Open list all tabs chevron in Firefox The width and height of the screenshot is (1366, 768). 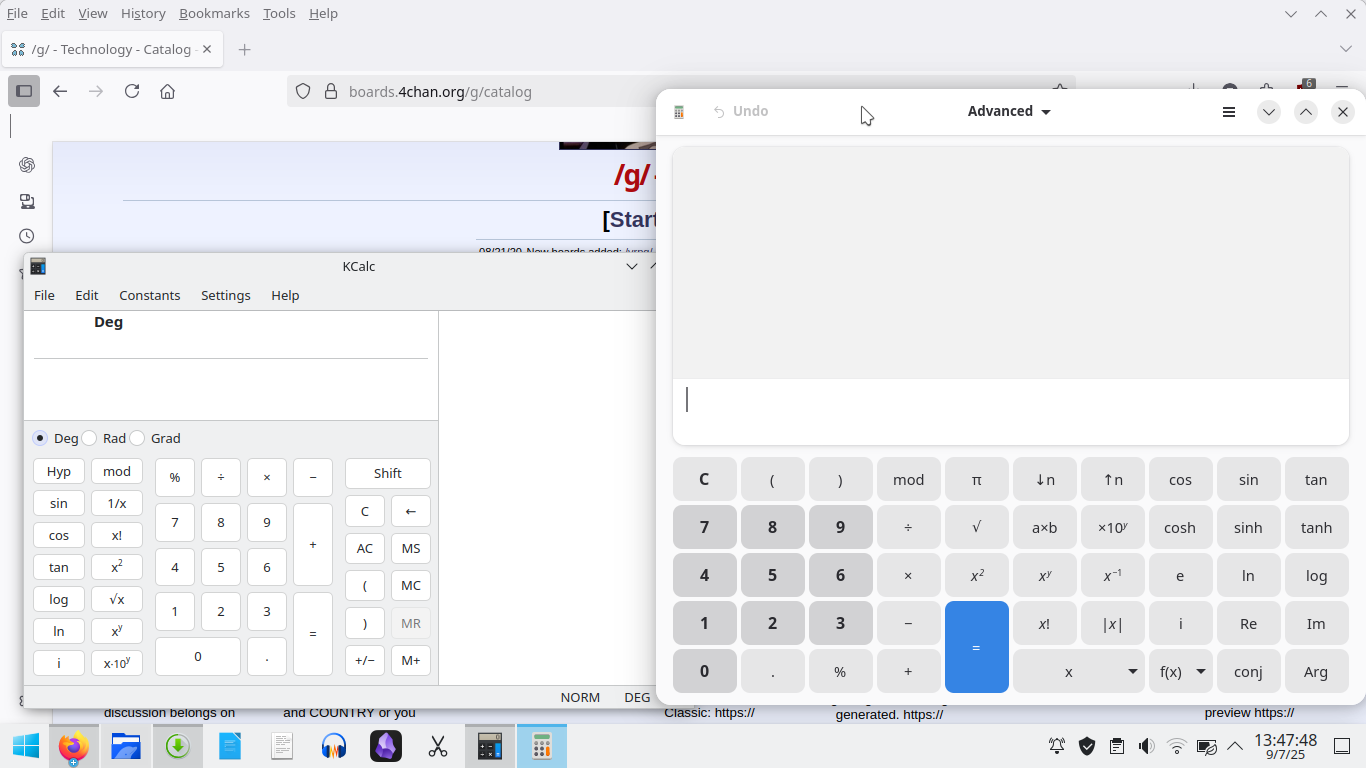point(1346,49)
